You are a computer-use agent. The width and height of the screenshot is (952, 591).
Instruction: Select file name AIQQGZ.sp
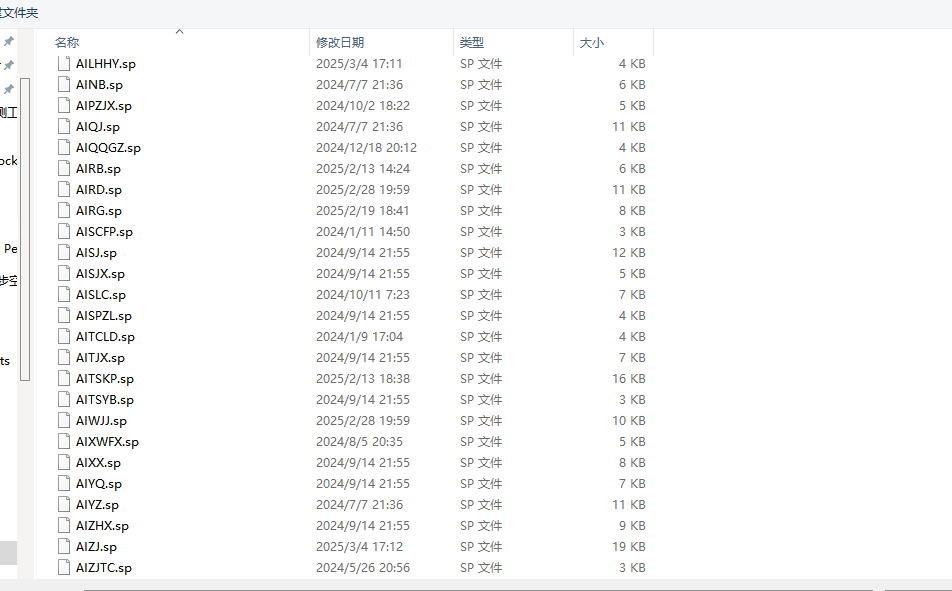click(x=108, y=148)
